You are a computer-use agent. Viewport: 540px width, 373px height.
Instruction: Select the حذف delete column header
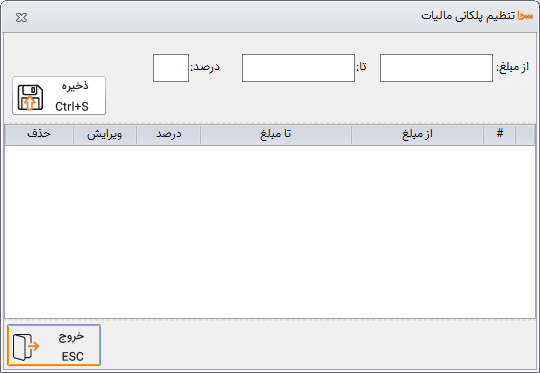pos(39,134)
